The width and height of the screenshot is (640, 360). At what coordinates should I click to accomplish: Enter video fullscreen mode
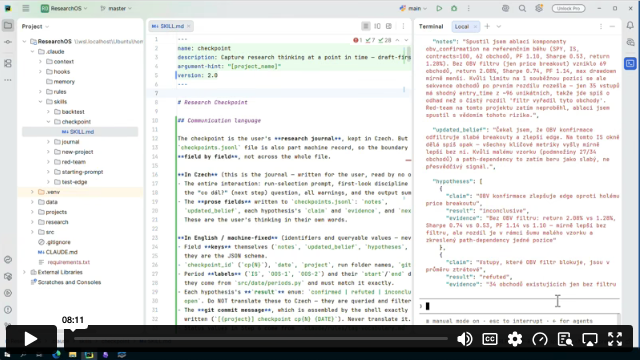coord(615,339)
